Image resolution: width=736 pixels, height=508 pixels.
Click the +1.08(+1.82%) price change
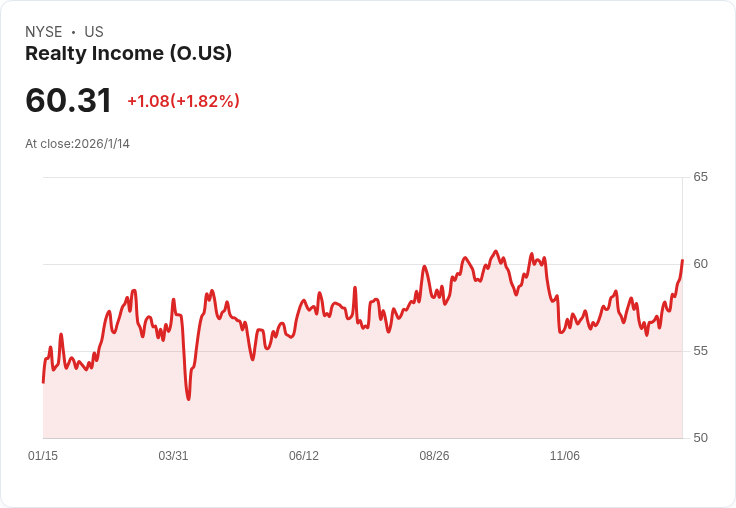coord(184,101)
